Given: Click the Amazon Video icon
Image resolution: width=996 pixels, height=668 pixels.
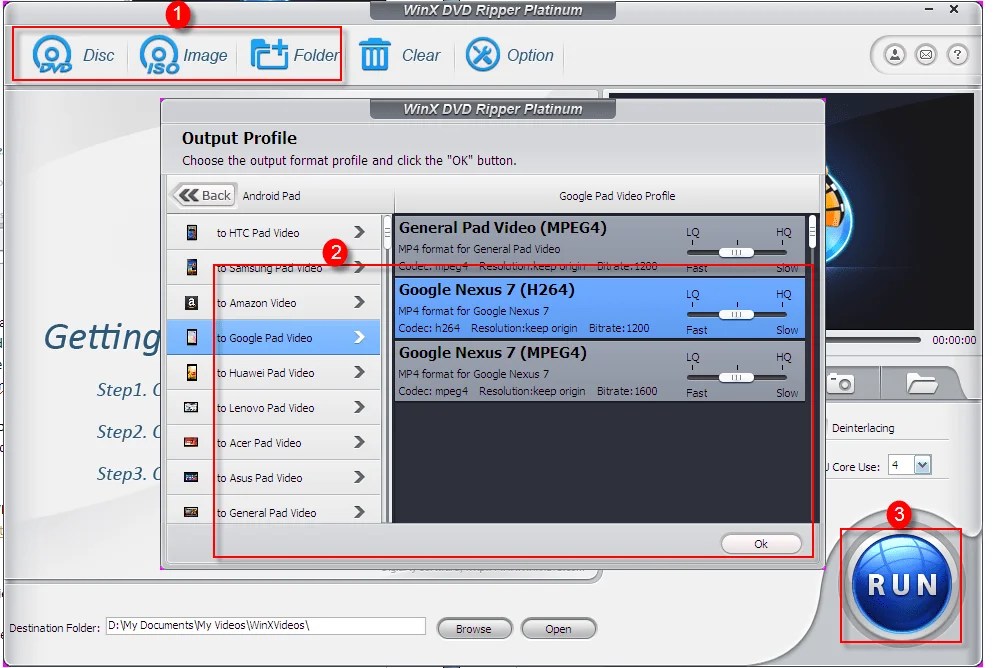Looking at the screenshot, I should tap(191, 302).
